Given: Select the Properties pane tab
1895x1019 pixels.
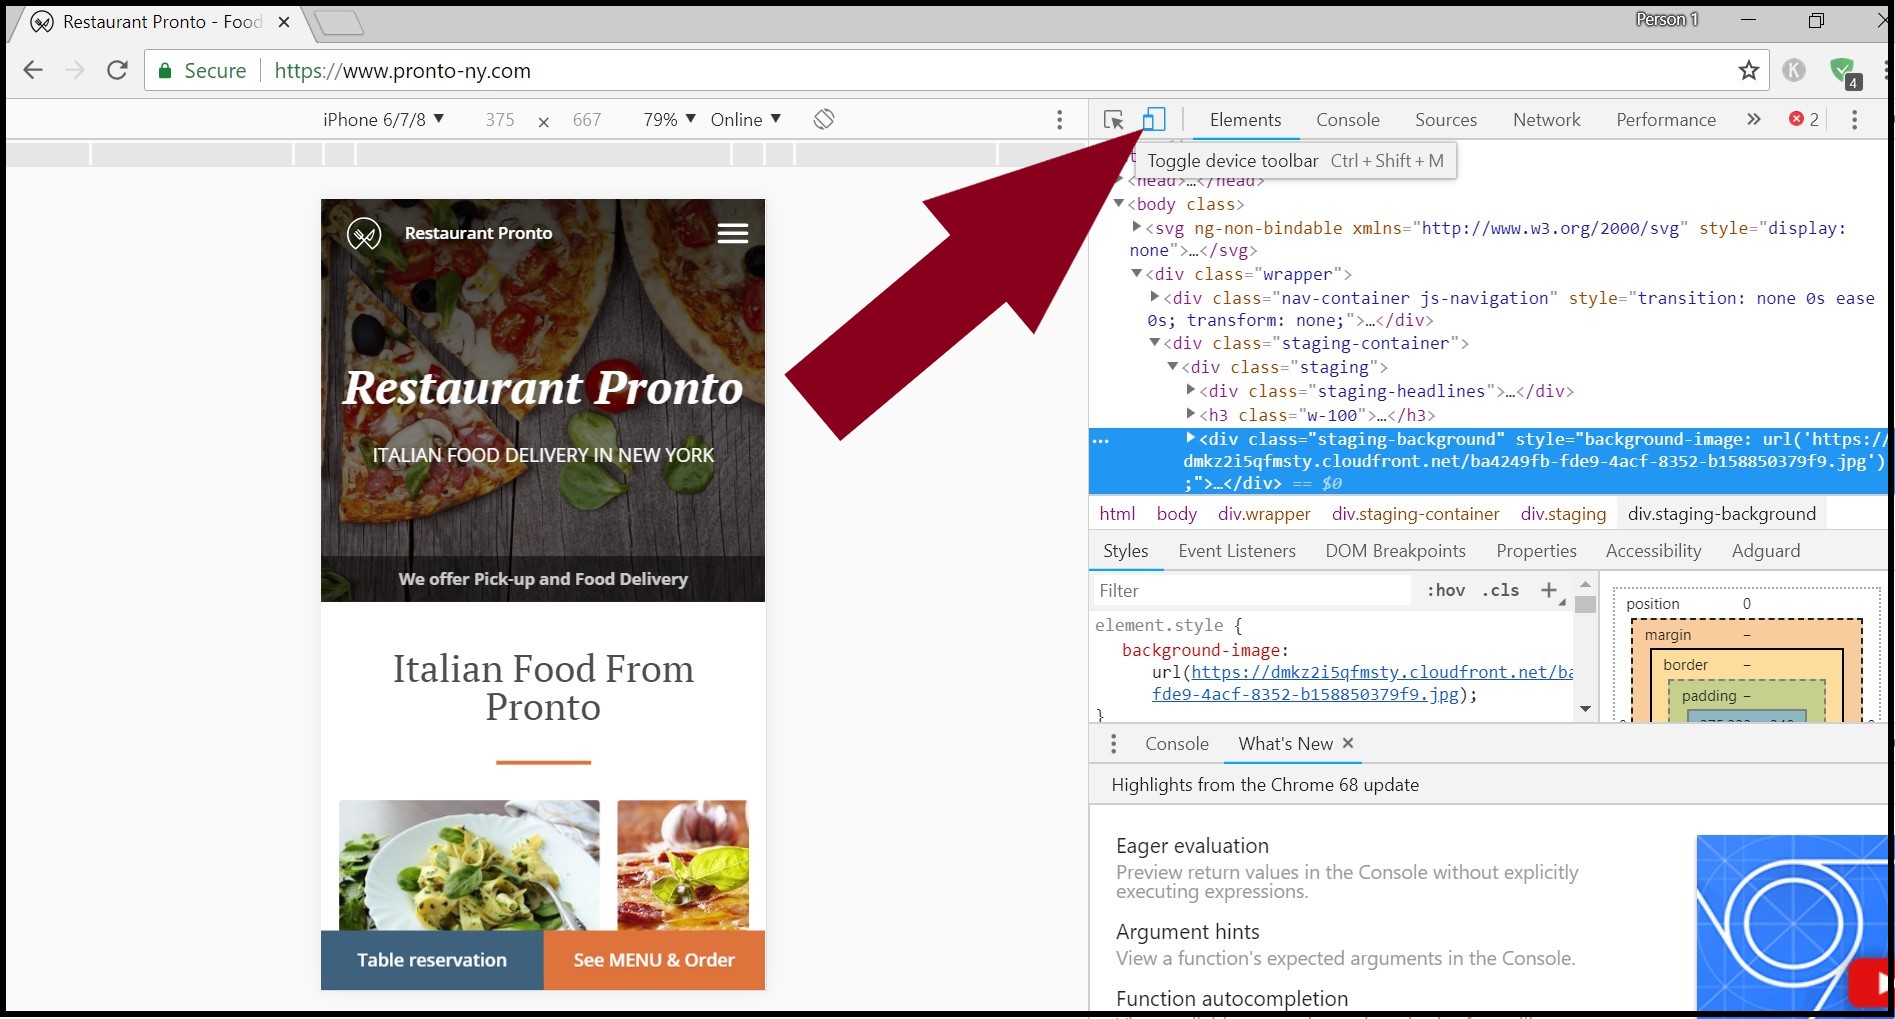Looking at the screenshot, I should point(1537,551).
